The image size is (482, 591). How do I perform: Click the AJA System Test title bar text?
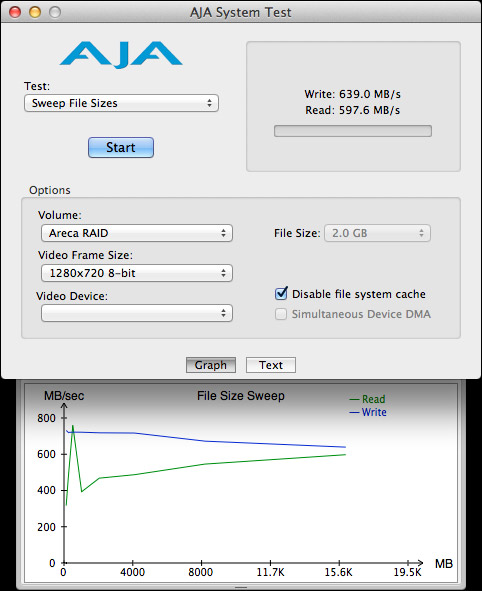(240, 12)
